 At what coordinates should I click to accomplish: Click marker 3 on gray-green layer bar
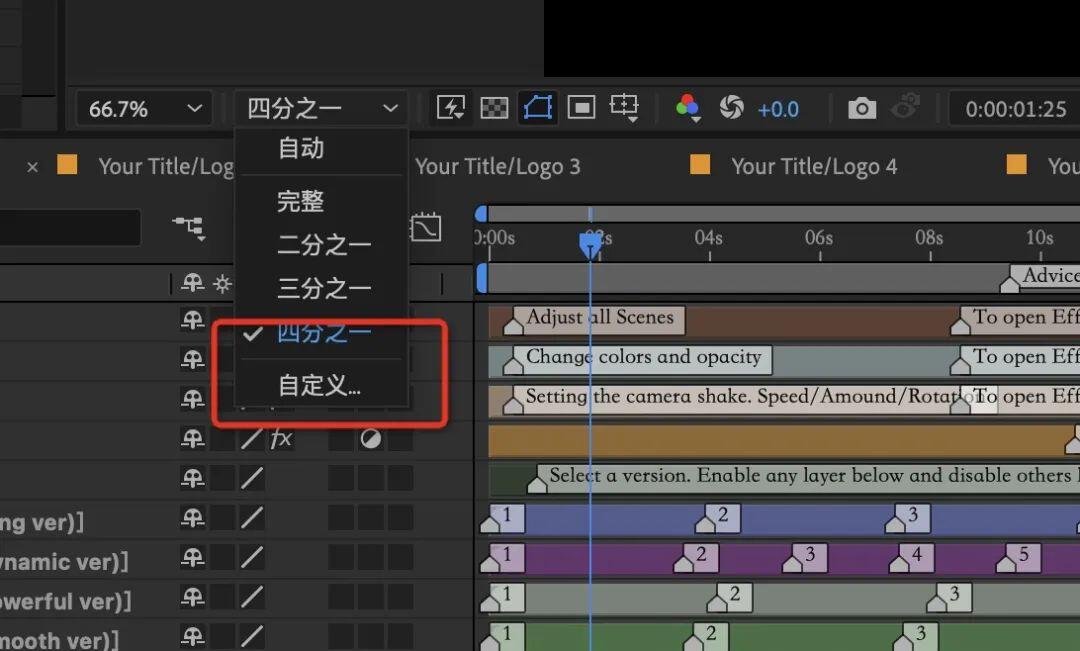click(948, 597)
